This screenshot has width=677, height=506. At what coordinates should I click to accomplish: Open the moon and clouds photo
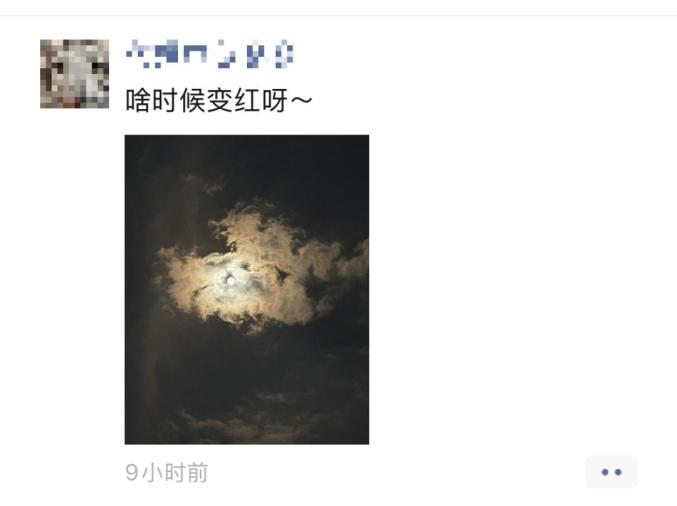pyautogui.click(x=247, y=289)
